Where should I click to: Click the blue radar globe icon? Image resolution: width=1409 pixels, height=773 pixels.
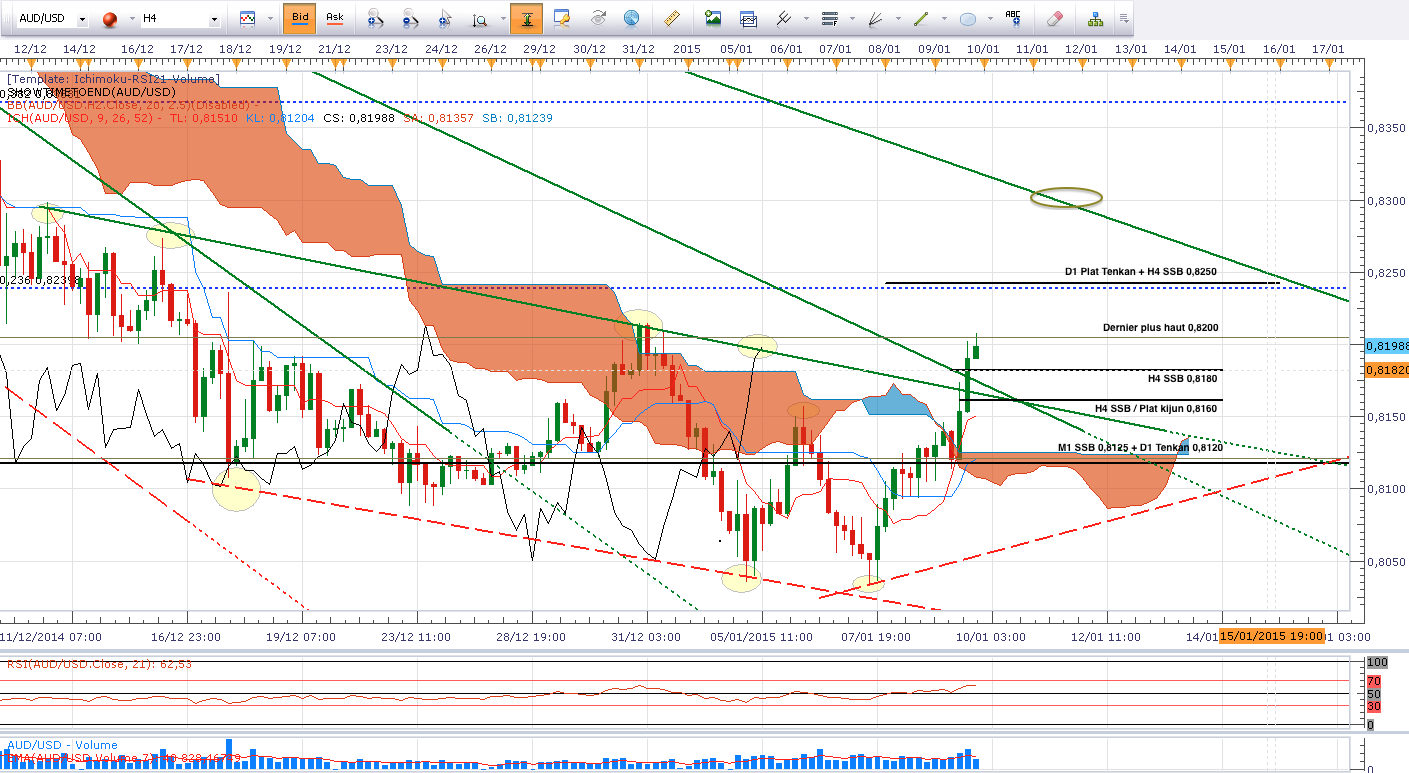tap(631, 18)
